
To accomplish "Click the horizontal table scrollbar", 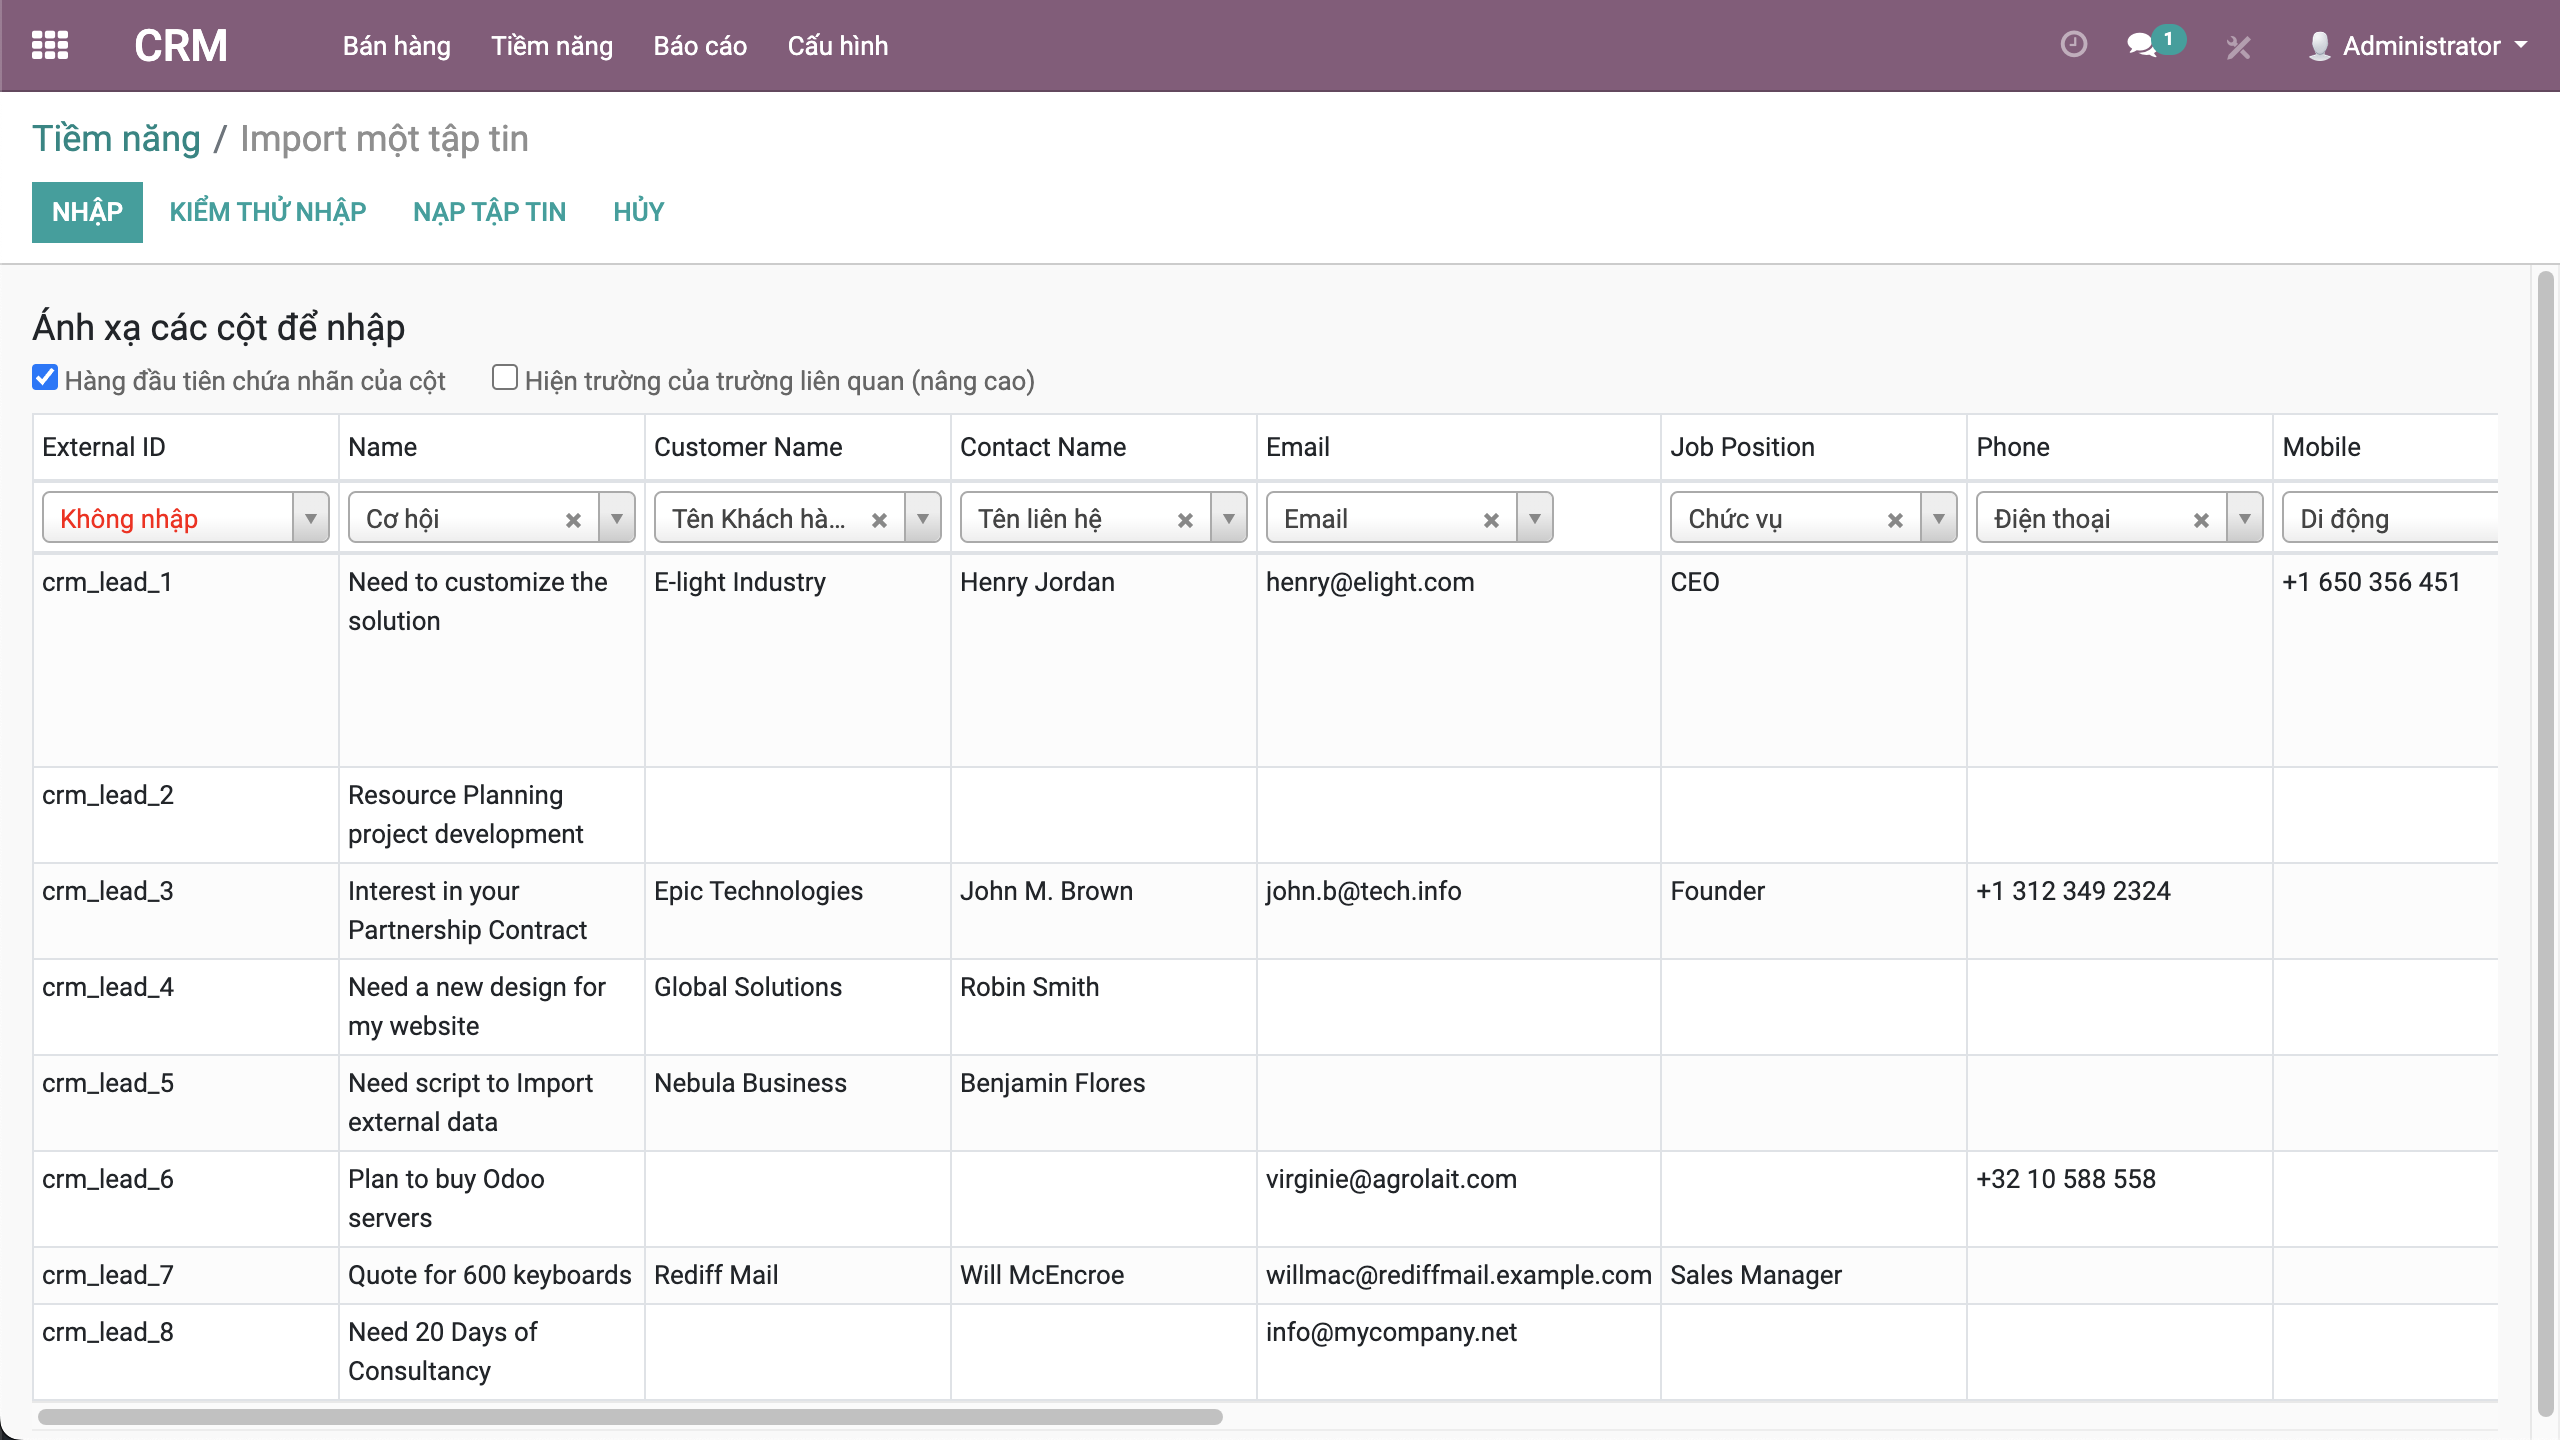I will point(630,1416).
